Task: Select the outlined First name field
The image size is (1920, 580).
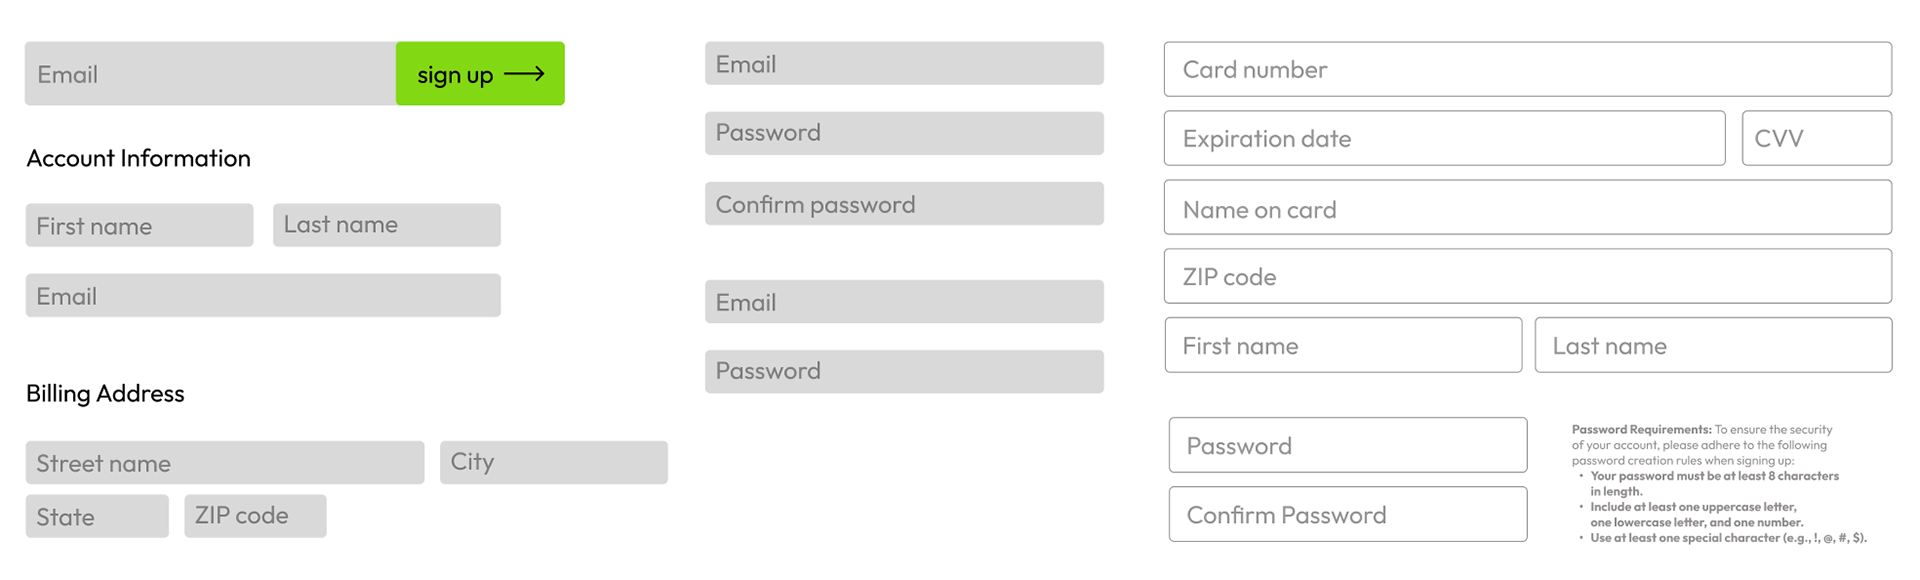Action: click(x=1343, y=345)
